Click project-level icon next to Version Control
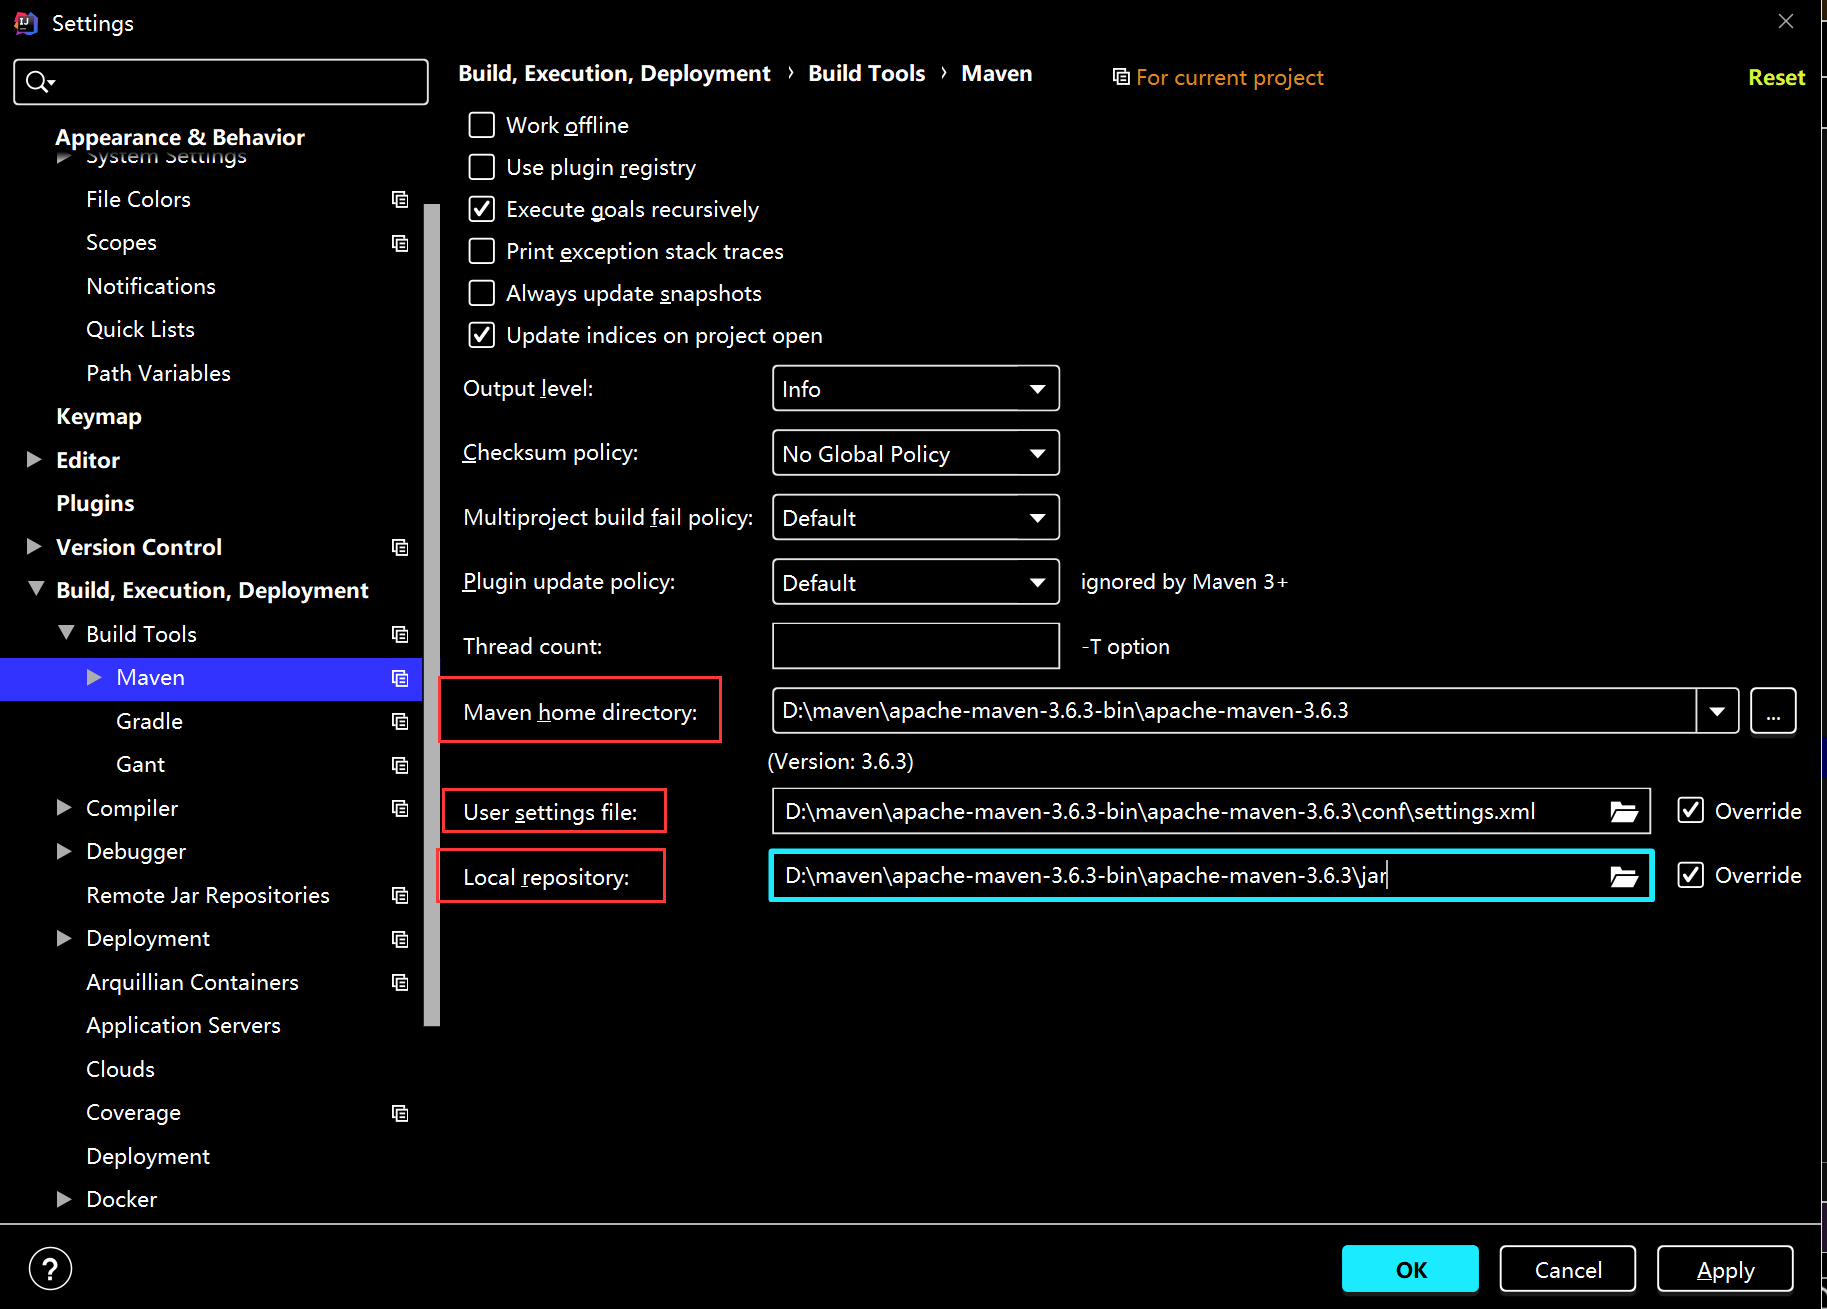 point(400,547)
